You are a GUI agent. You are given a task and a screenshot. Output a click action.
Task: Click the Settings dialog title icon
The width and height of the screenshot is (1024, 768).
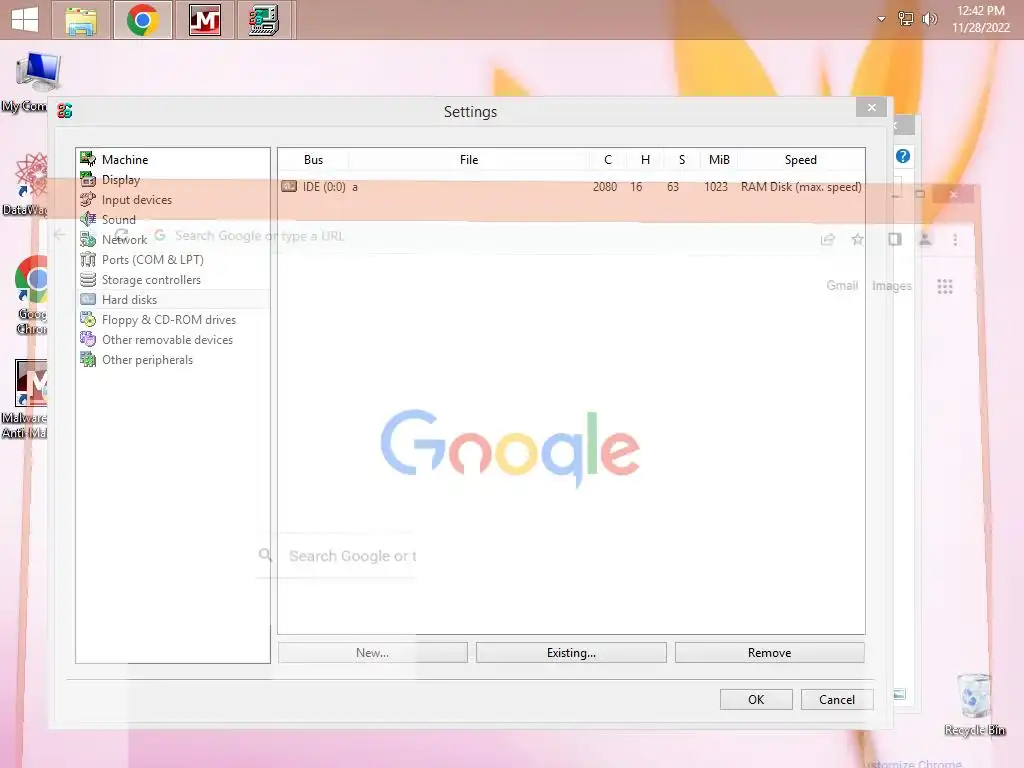65,111
